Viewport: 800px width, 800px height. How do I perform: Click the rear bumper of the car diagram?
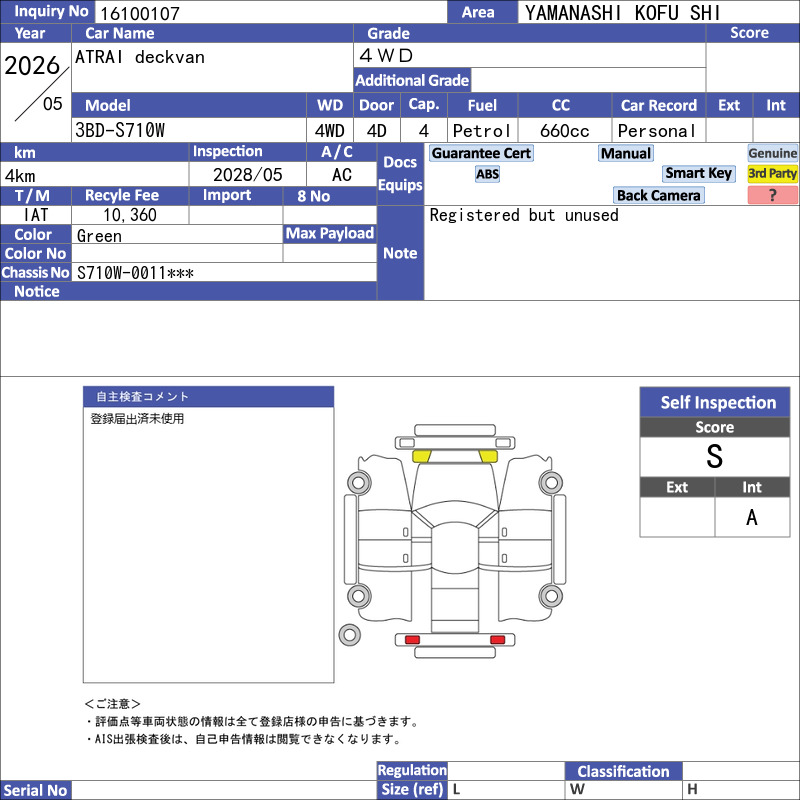tap(455, 652)
